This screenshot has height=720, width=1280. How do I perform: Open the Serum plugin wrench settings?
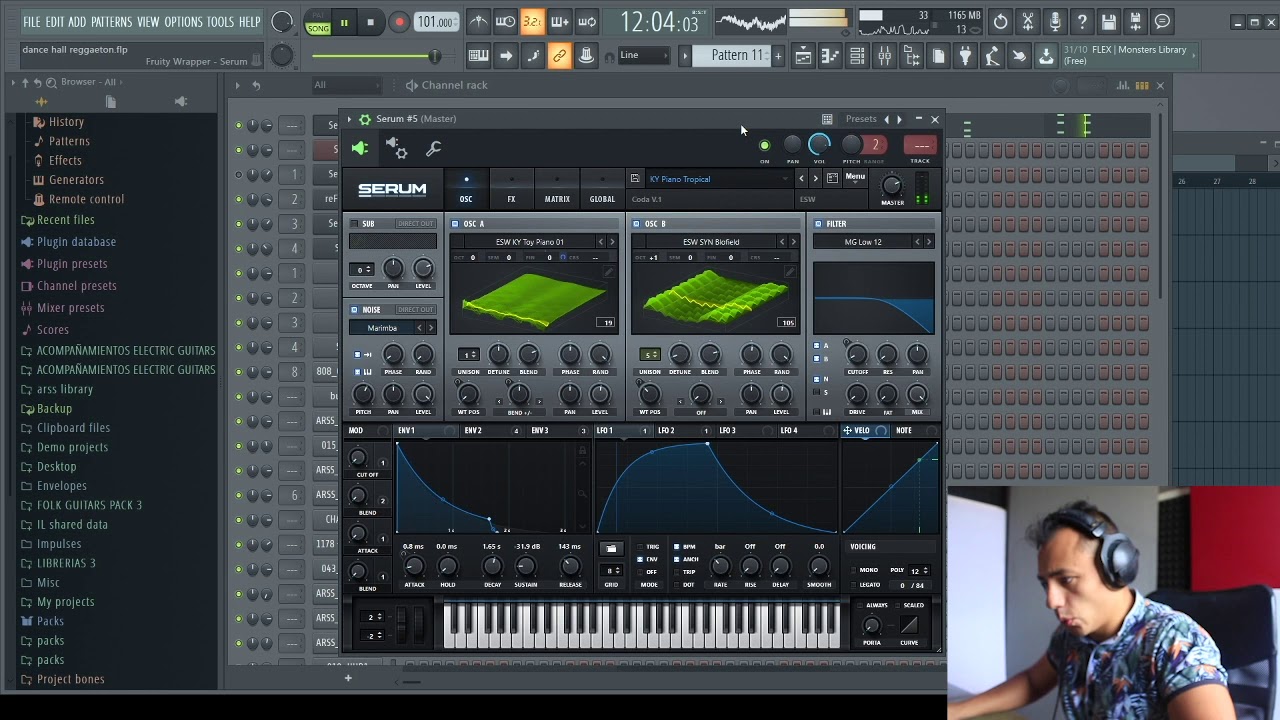(433, 148)
